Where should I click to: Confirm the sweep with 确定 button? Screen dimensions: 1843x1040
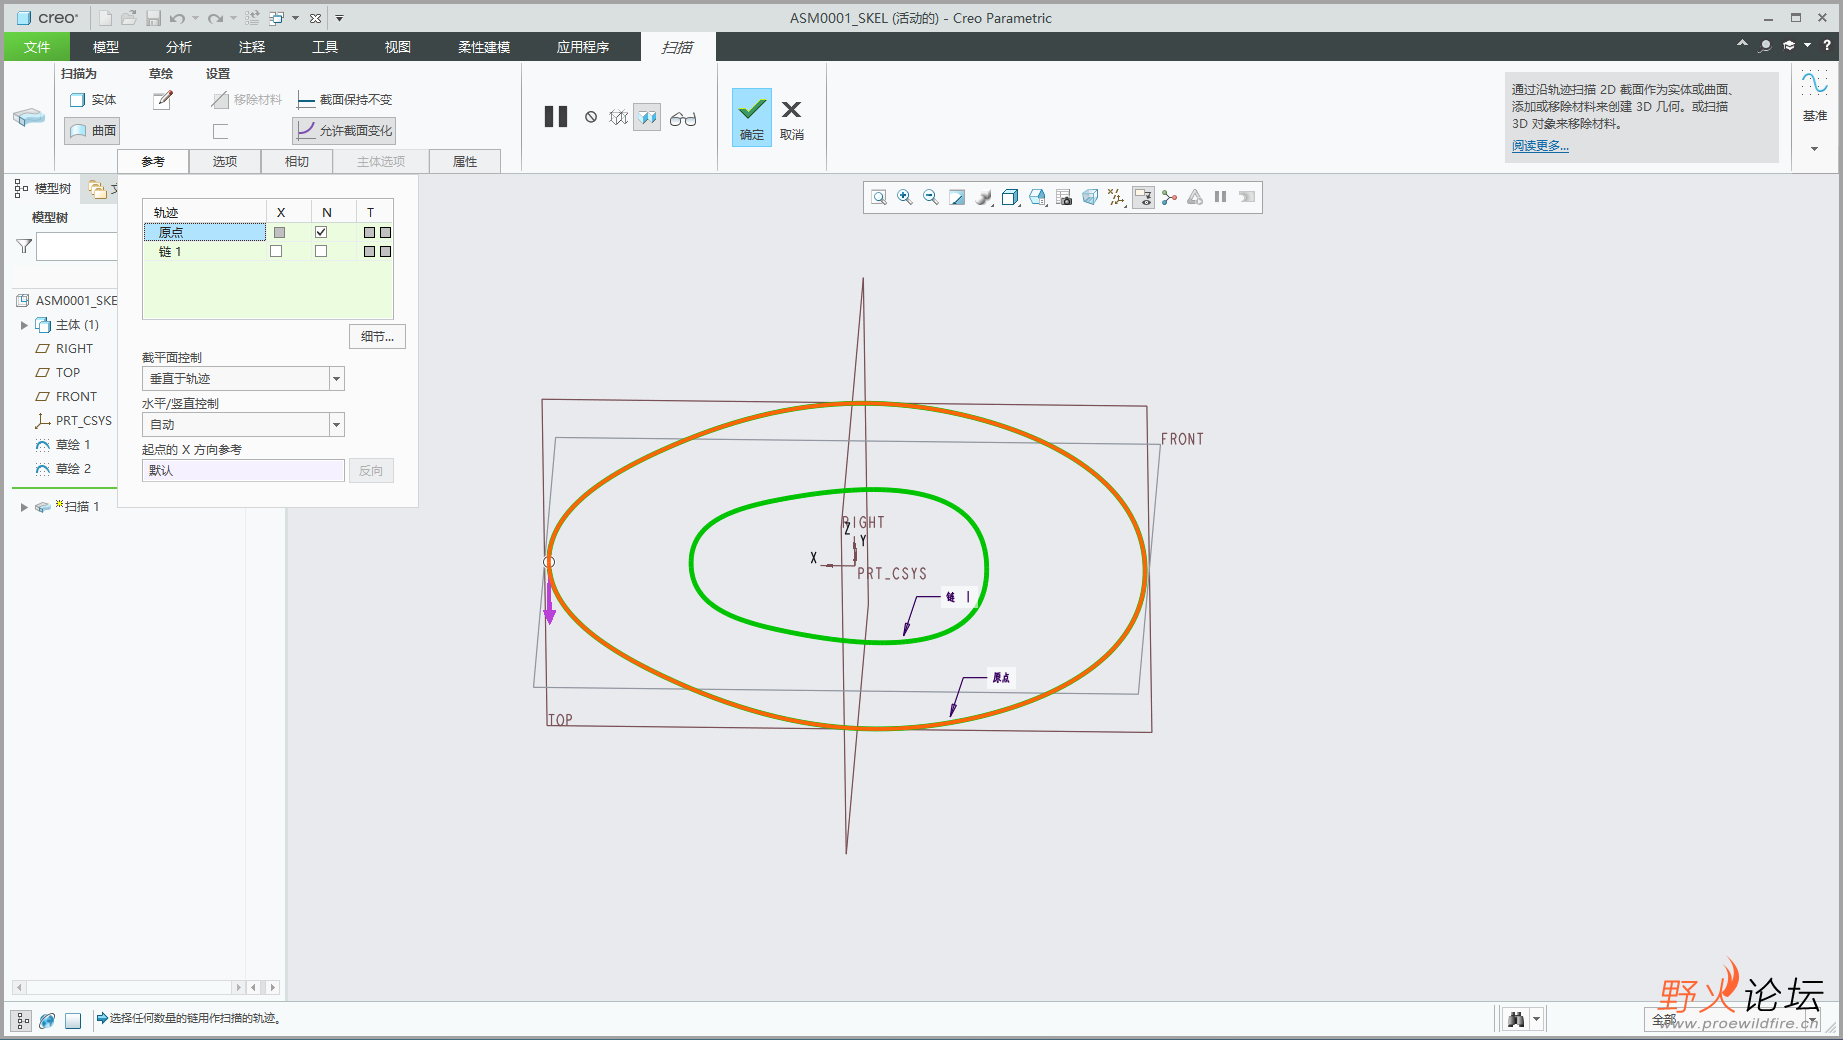click(752, 118)
